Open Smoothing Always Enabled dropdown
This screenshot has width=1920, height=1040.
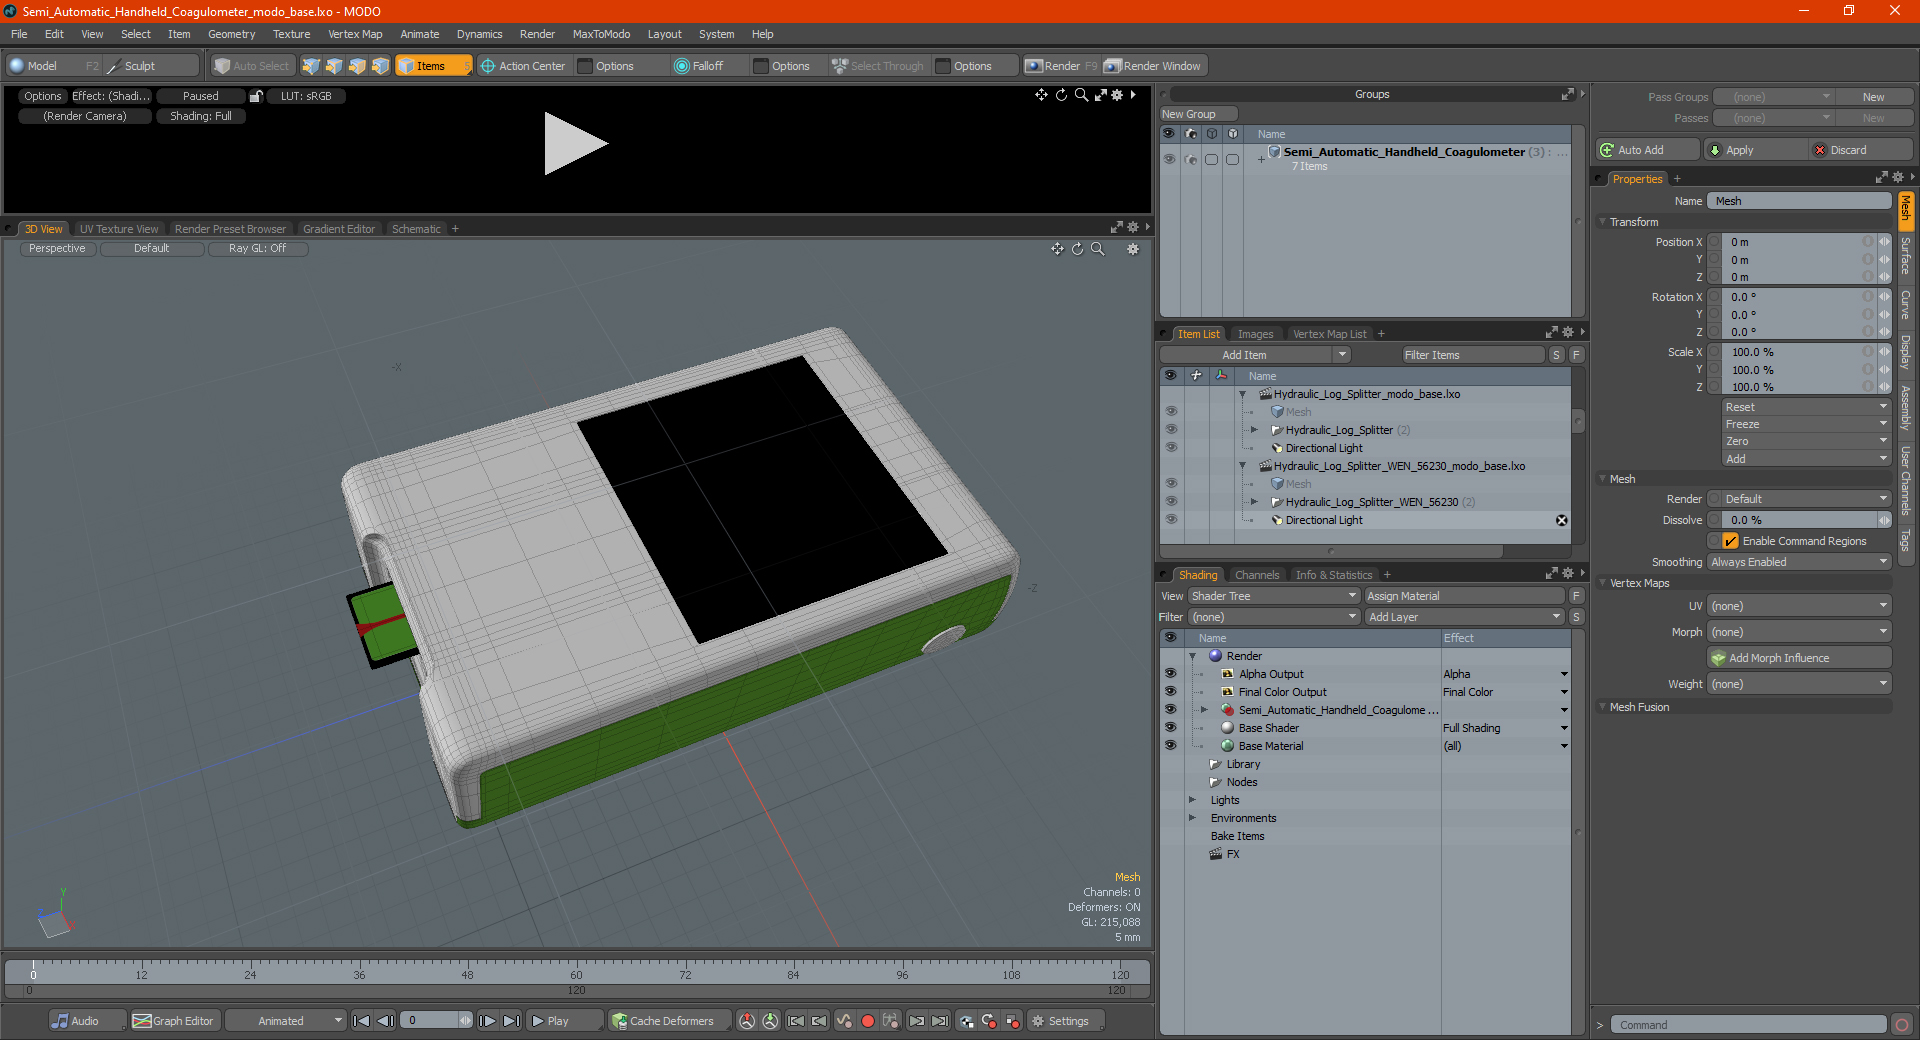1799,562
